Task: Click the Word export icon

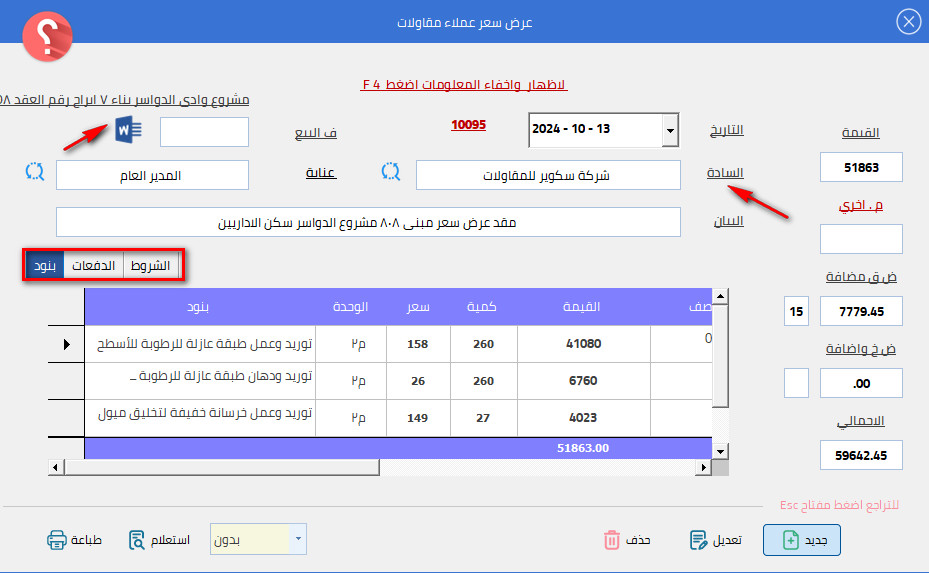Action: tap(130, 130)
